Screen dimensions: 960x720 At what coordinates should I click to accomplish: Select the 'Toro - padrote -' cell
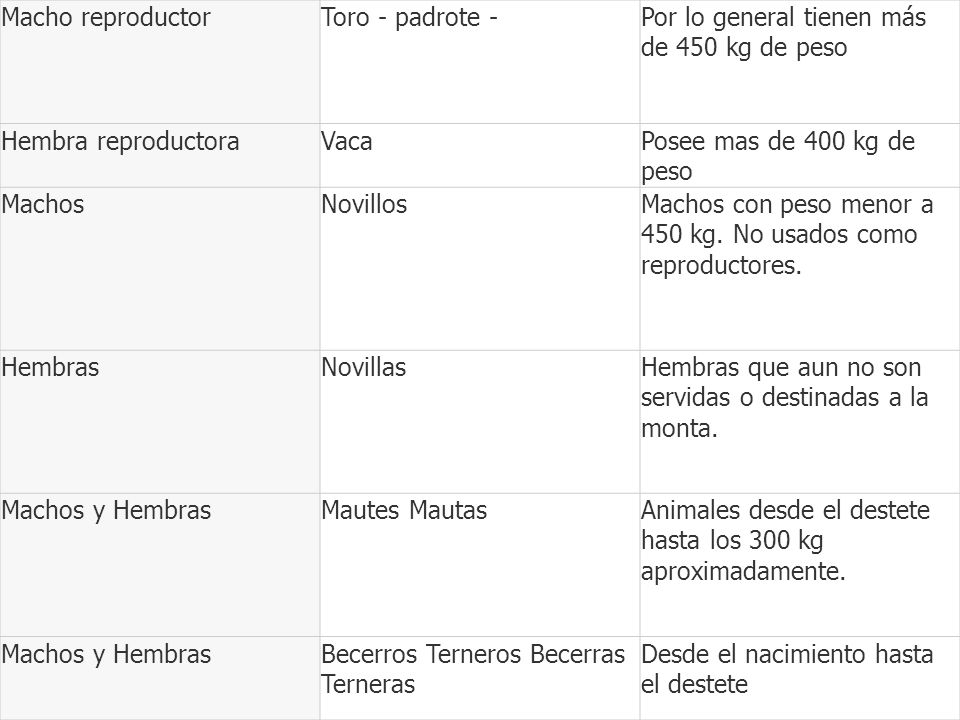click(x=479, y=61)
